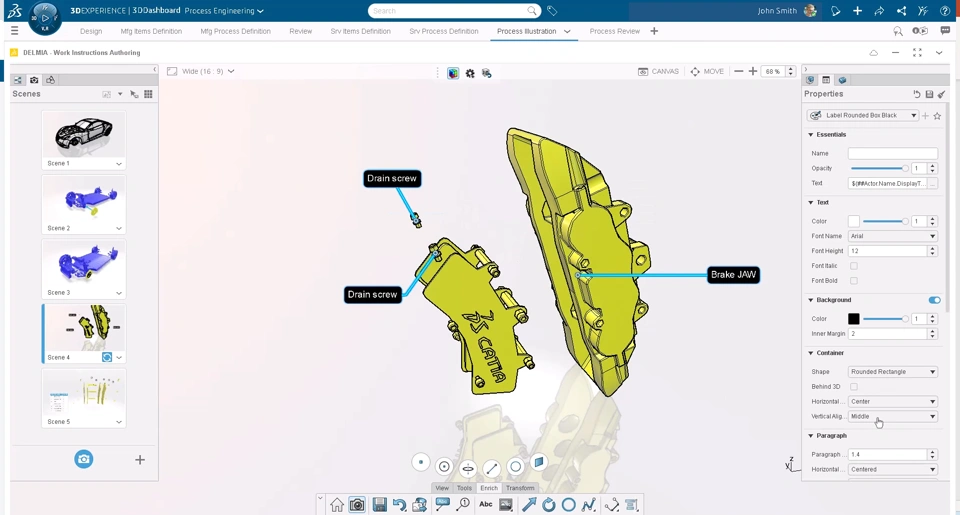960x515 pixels.
Task: Expand the Scene 1 chevron menu
Action: click(x=119, y=164)
